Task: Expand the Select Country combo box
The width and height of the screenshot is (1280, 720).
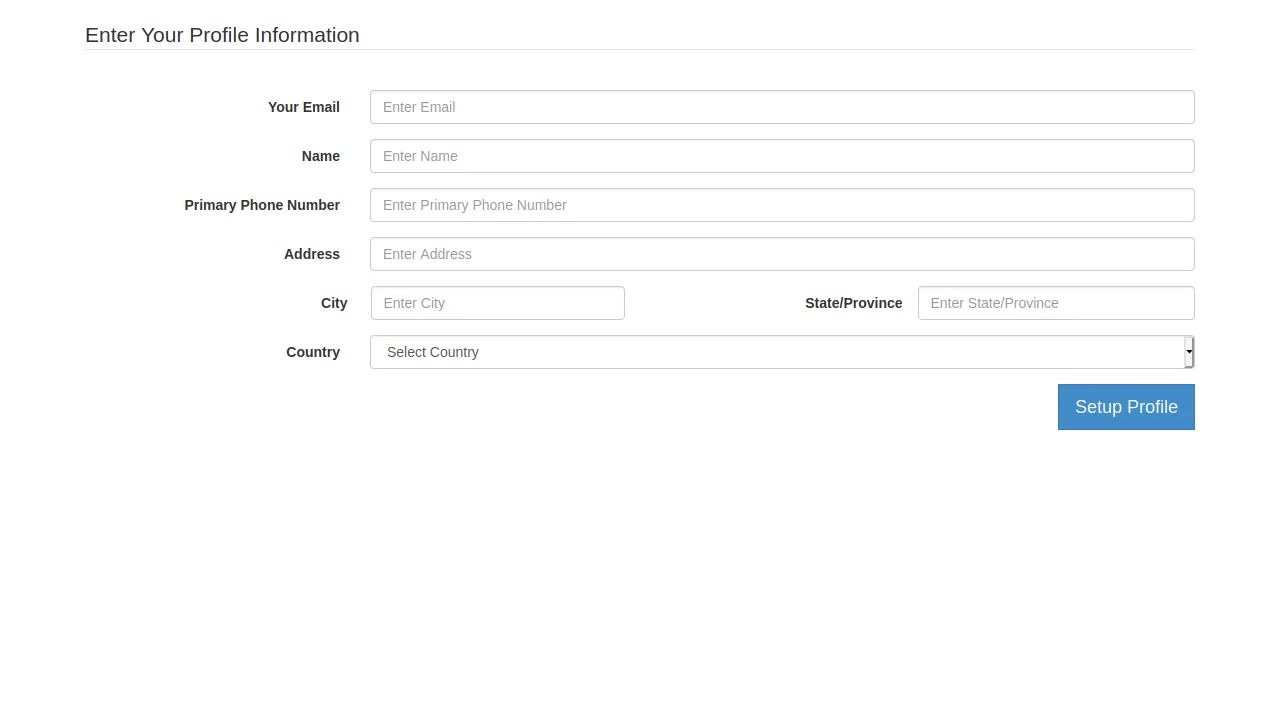Action: 782,352
